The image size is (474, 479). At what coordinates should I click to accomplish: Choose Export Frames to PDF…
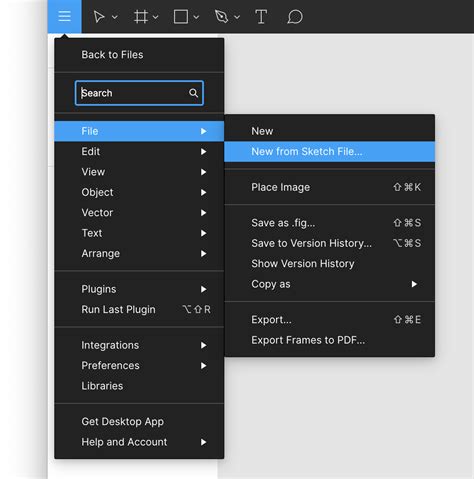coord(329,340)
